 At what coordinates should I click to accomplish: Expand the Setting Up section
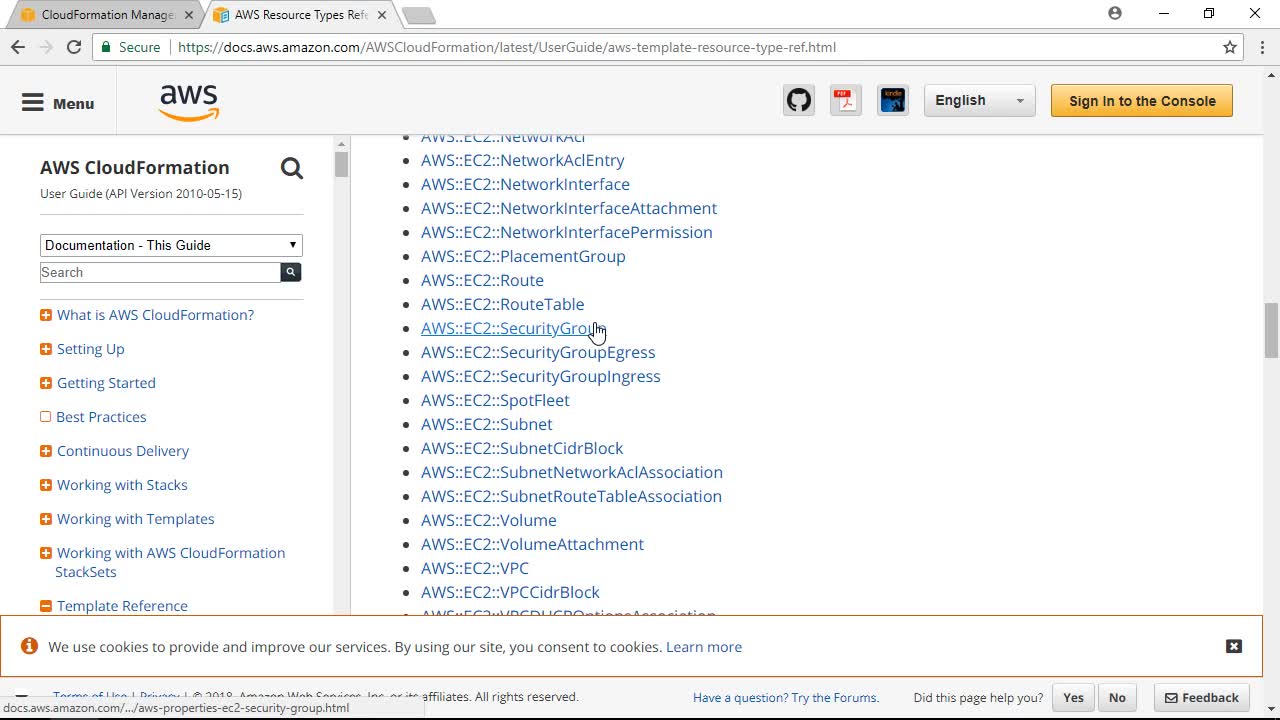click(46, 349)
